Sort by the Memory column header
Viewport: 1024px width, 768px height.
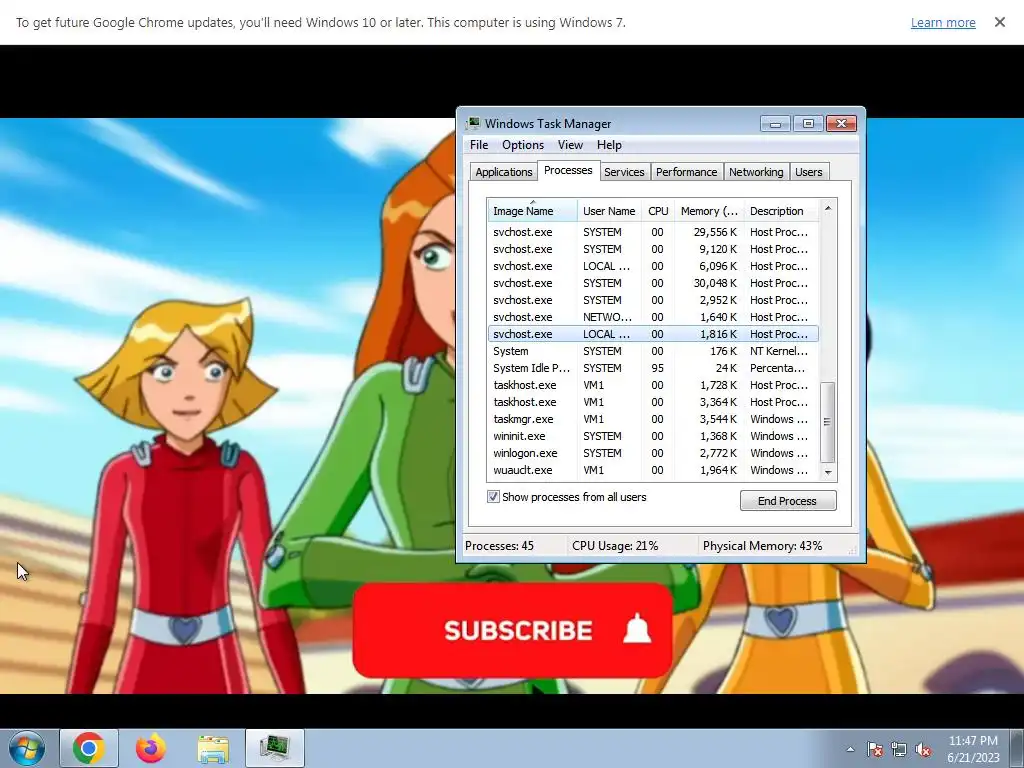(x=709, y=211)
